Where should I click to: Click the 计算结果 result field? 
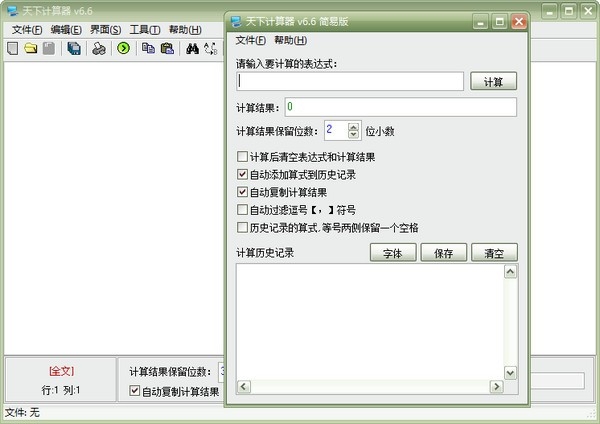(401, 107)
